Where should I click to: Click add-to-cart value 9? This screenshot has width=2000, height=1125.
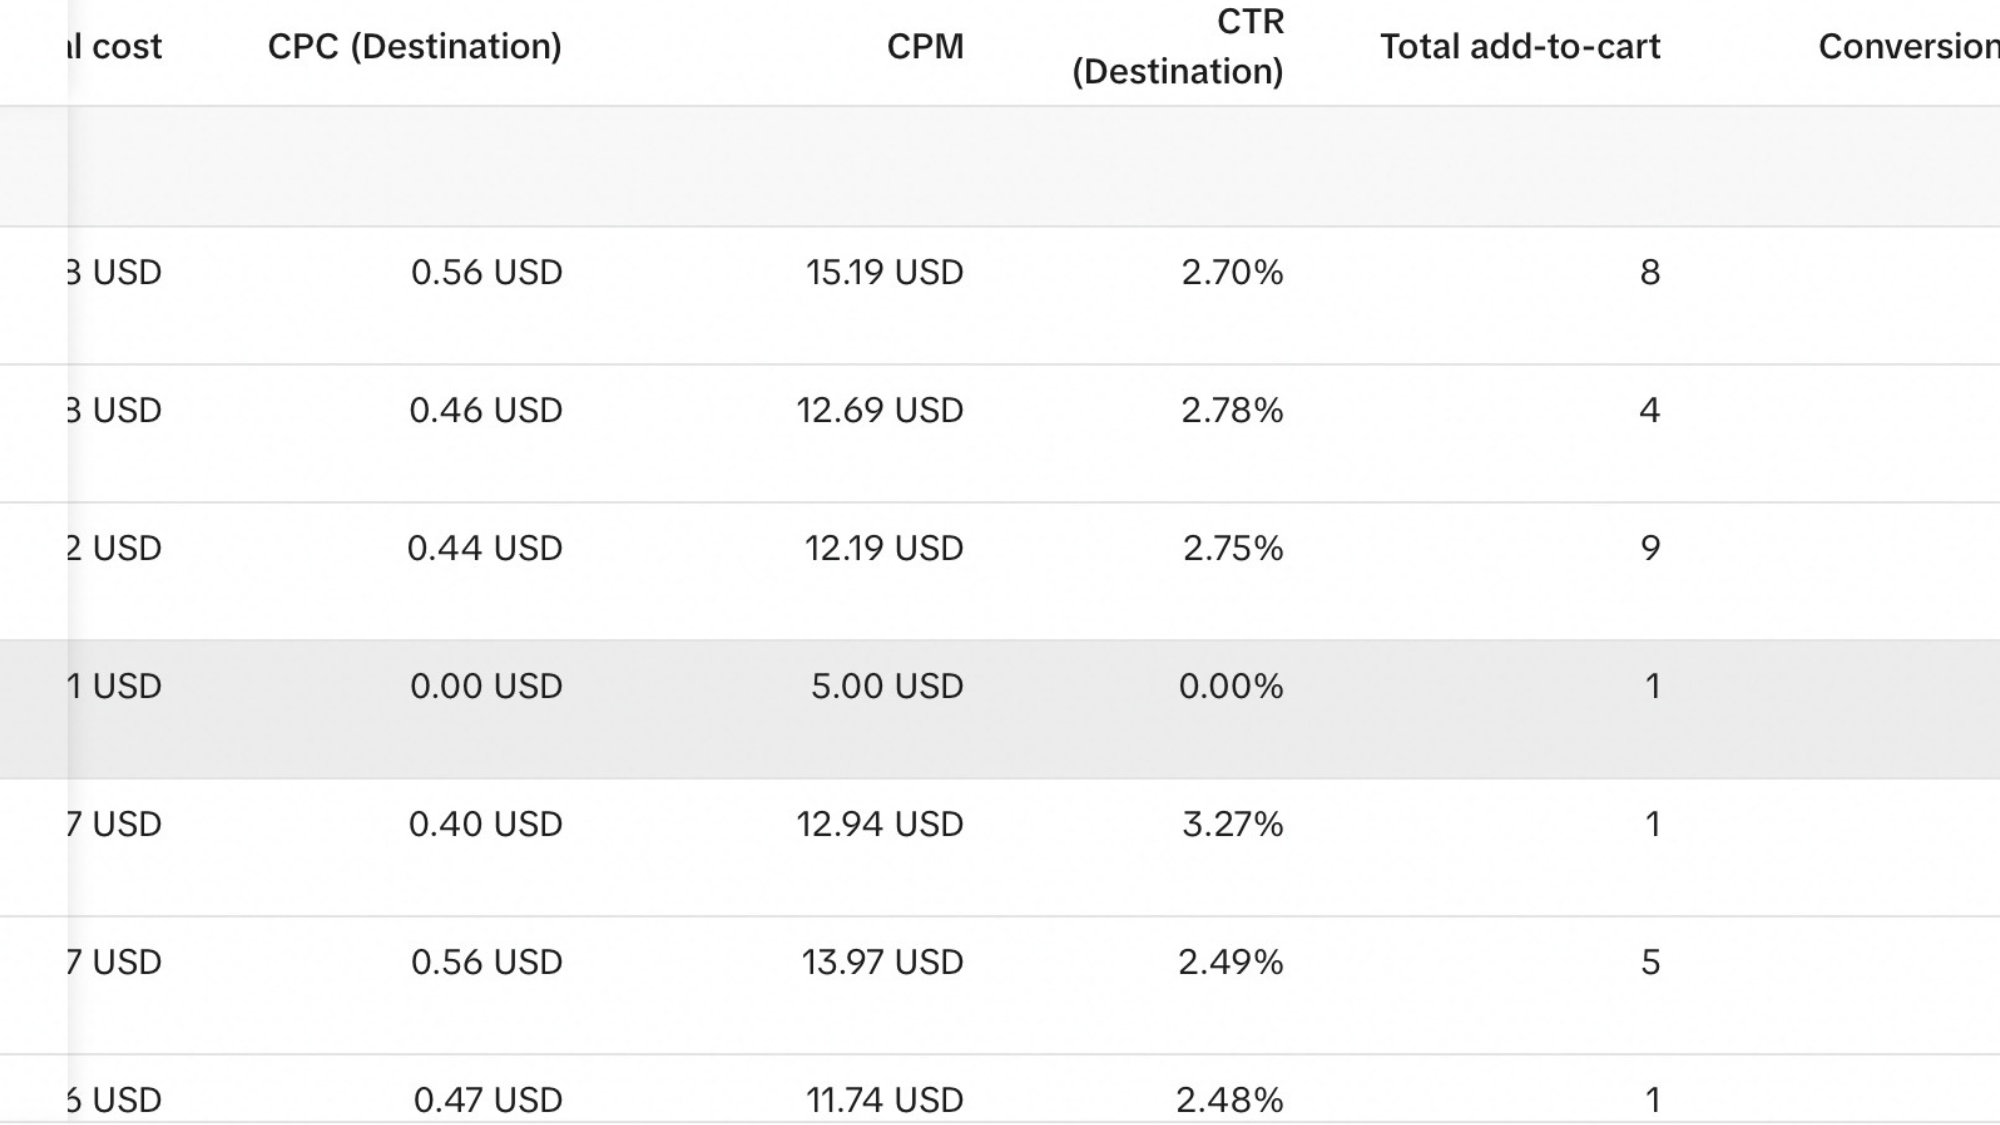pyautogui.click(x=1649, y=548)
